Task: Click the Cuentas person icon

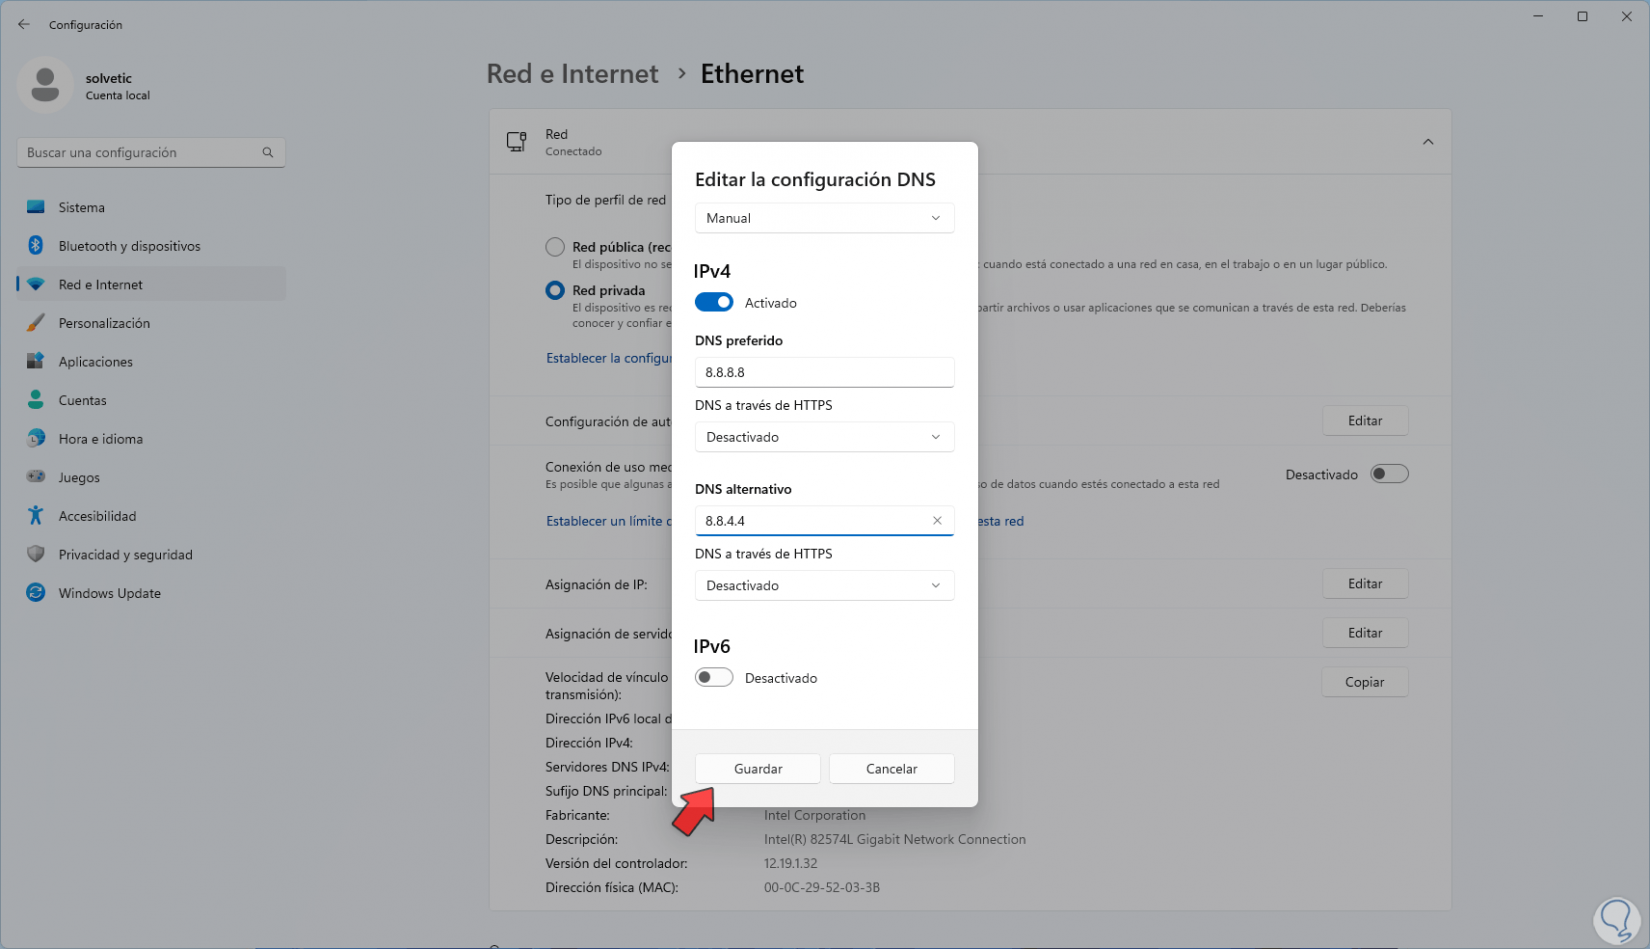Action: tap(36, 400)
